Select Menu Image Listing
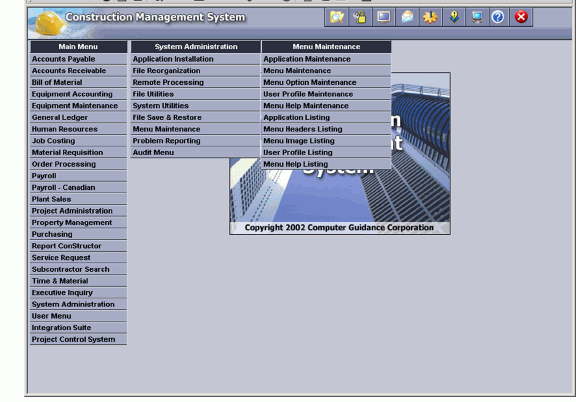 click(x=326, y=141)
